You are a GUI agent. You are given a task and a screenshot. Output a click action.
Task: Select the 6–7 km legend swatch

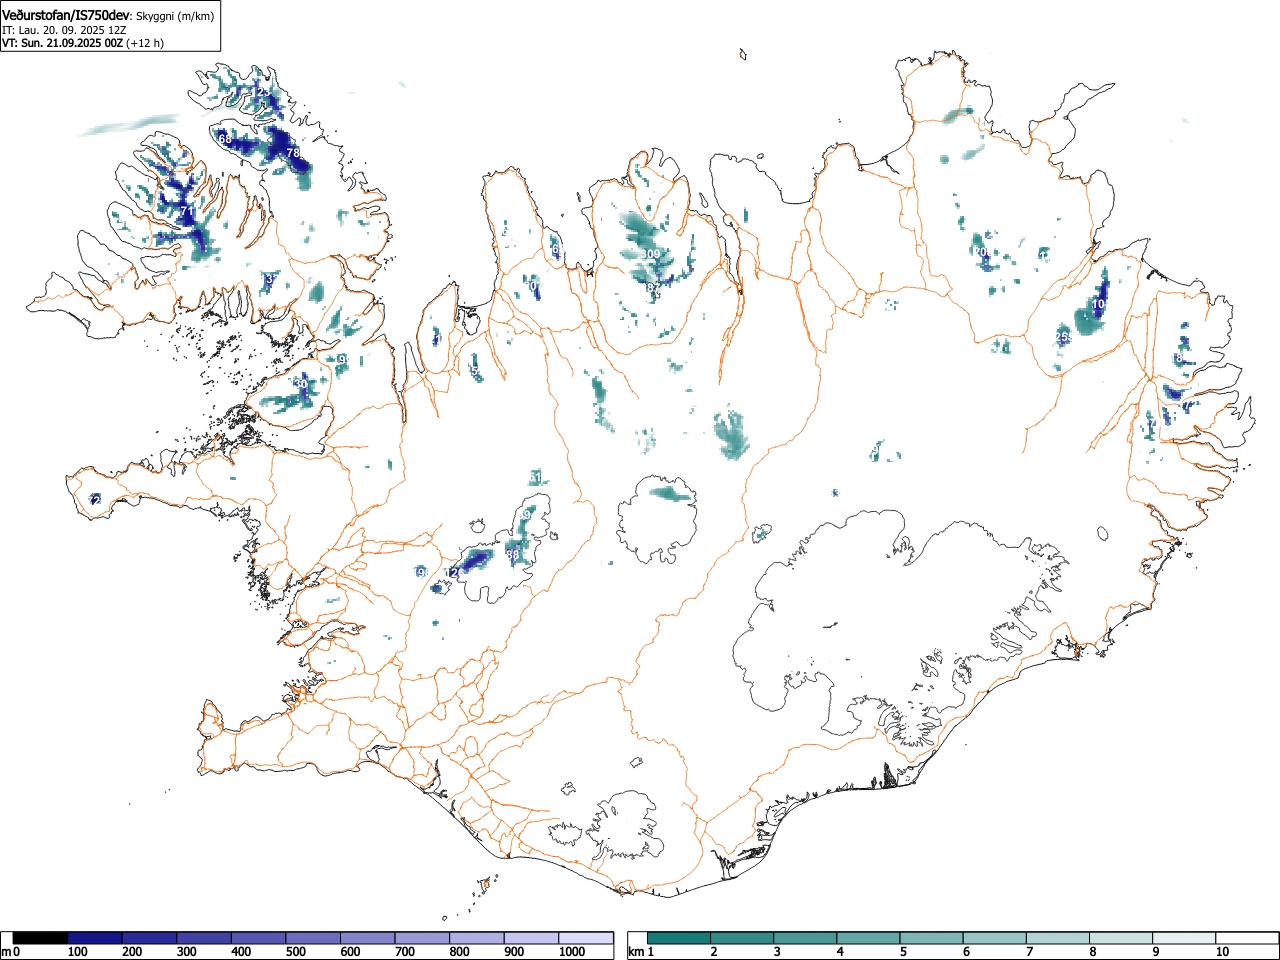(994, 938)
